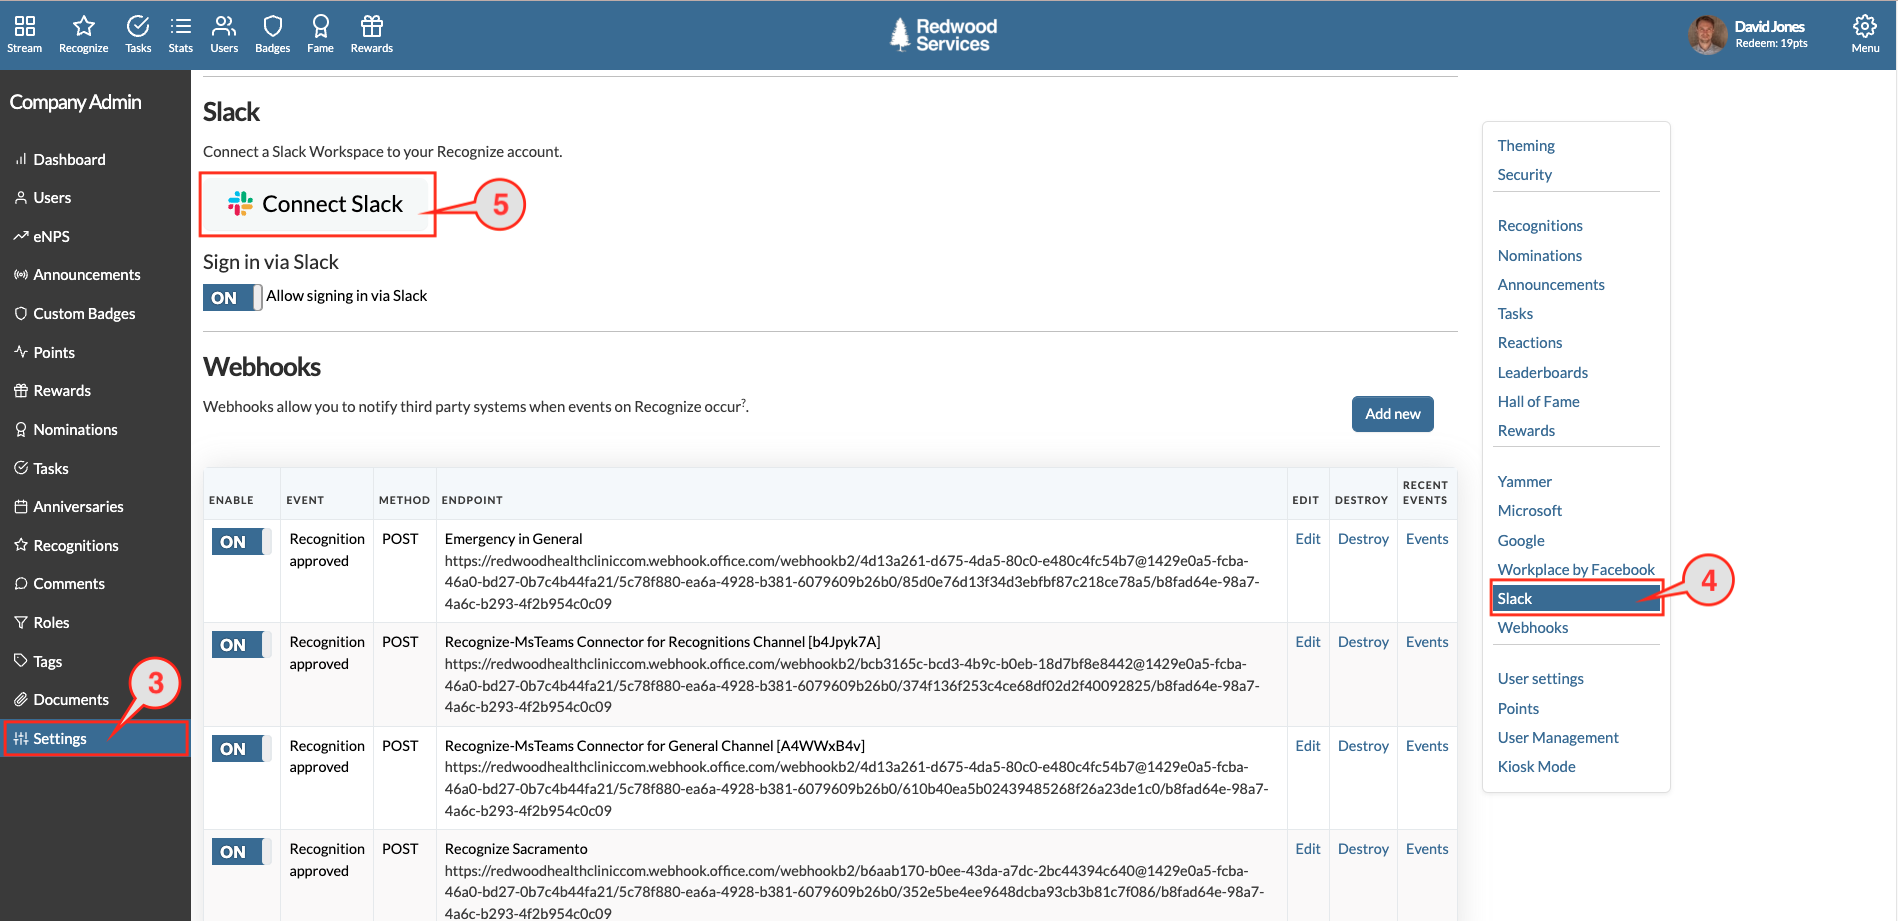Open the Badges shield icon
Screen dimensions: 1898x921
tap(272, 34)
